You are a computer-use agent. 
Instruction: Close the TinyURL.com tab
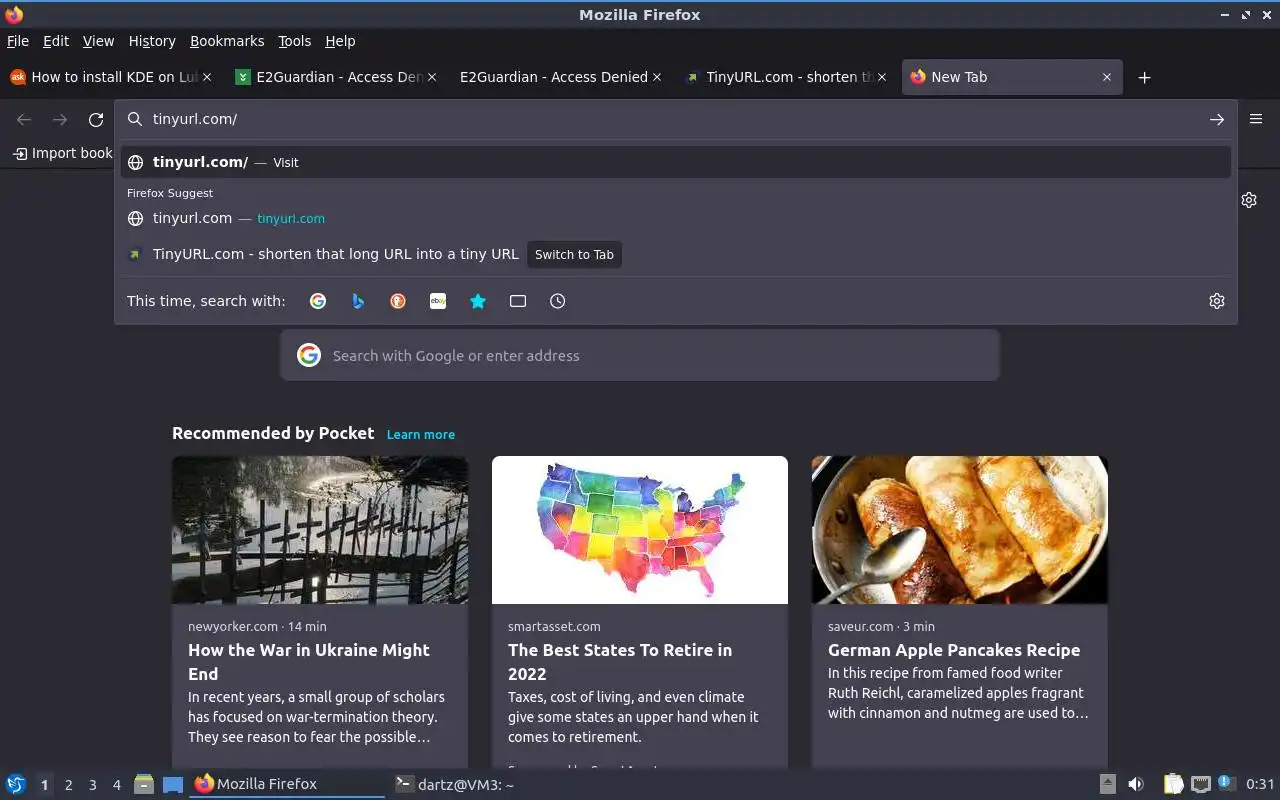[x=882, y=77]
